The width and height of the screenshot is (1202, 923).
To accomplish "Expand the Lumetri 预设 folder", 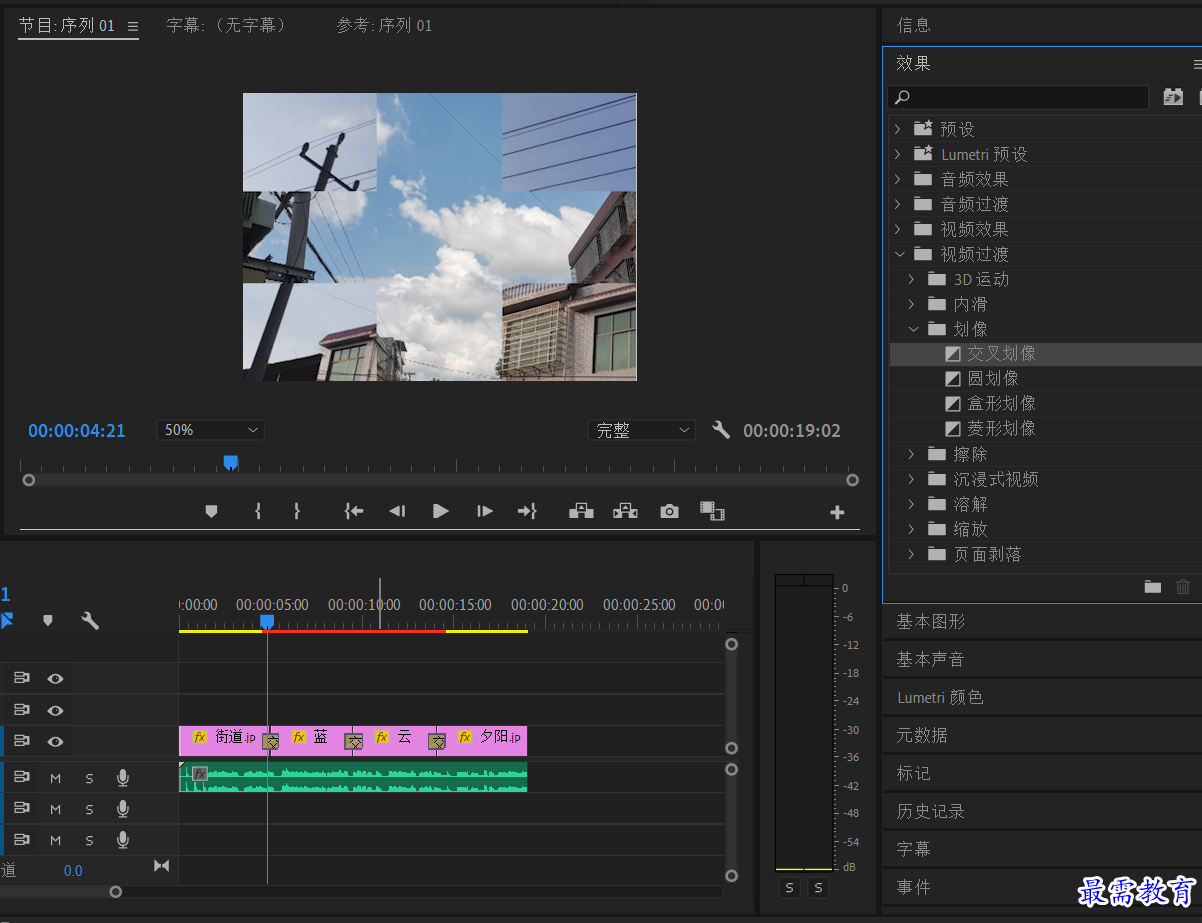I will tap(897, 154).
